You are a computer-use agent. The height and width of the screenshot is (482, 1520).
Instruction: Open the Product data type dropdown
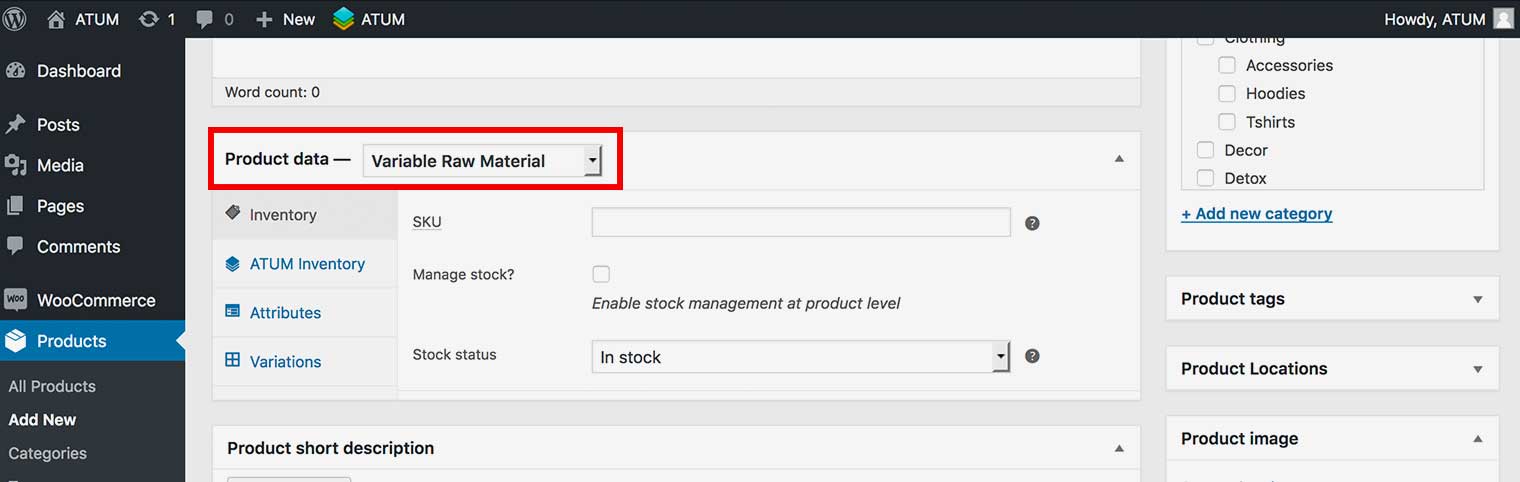point(482,161)
